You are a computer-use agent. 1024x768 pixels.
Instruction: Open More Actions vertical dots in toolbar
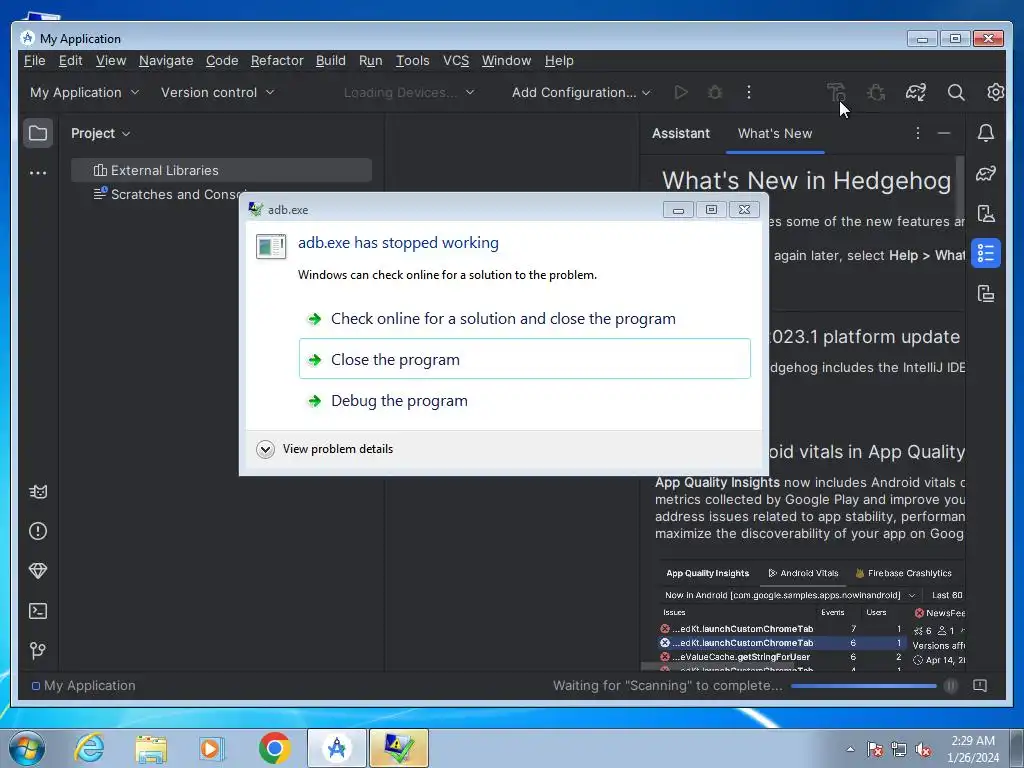point(749,92)
